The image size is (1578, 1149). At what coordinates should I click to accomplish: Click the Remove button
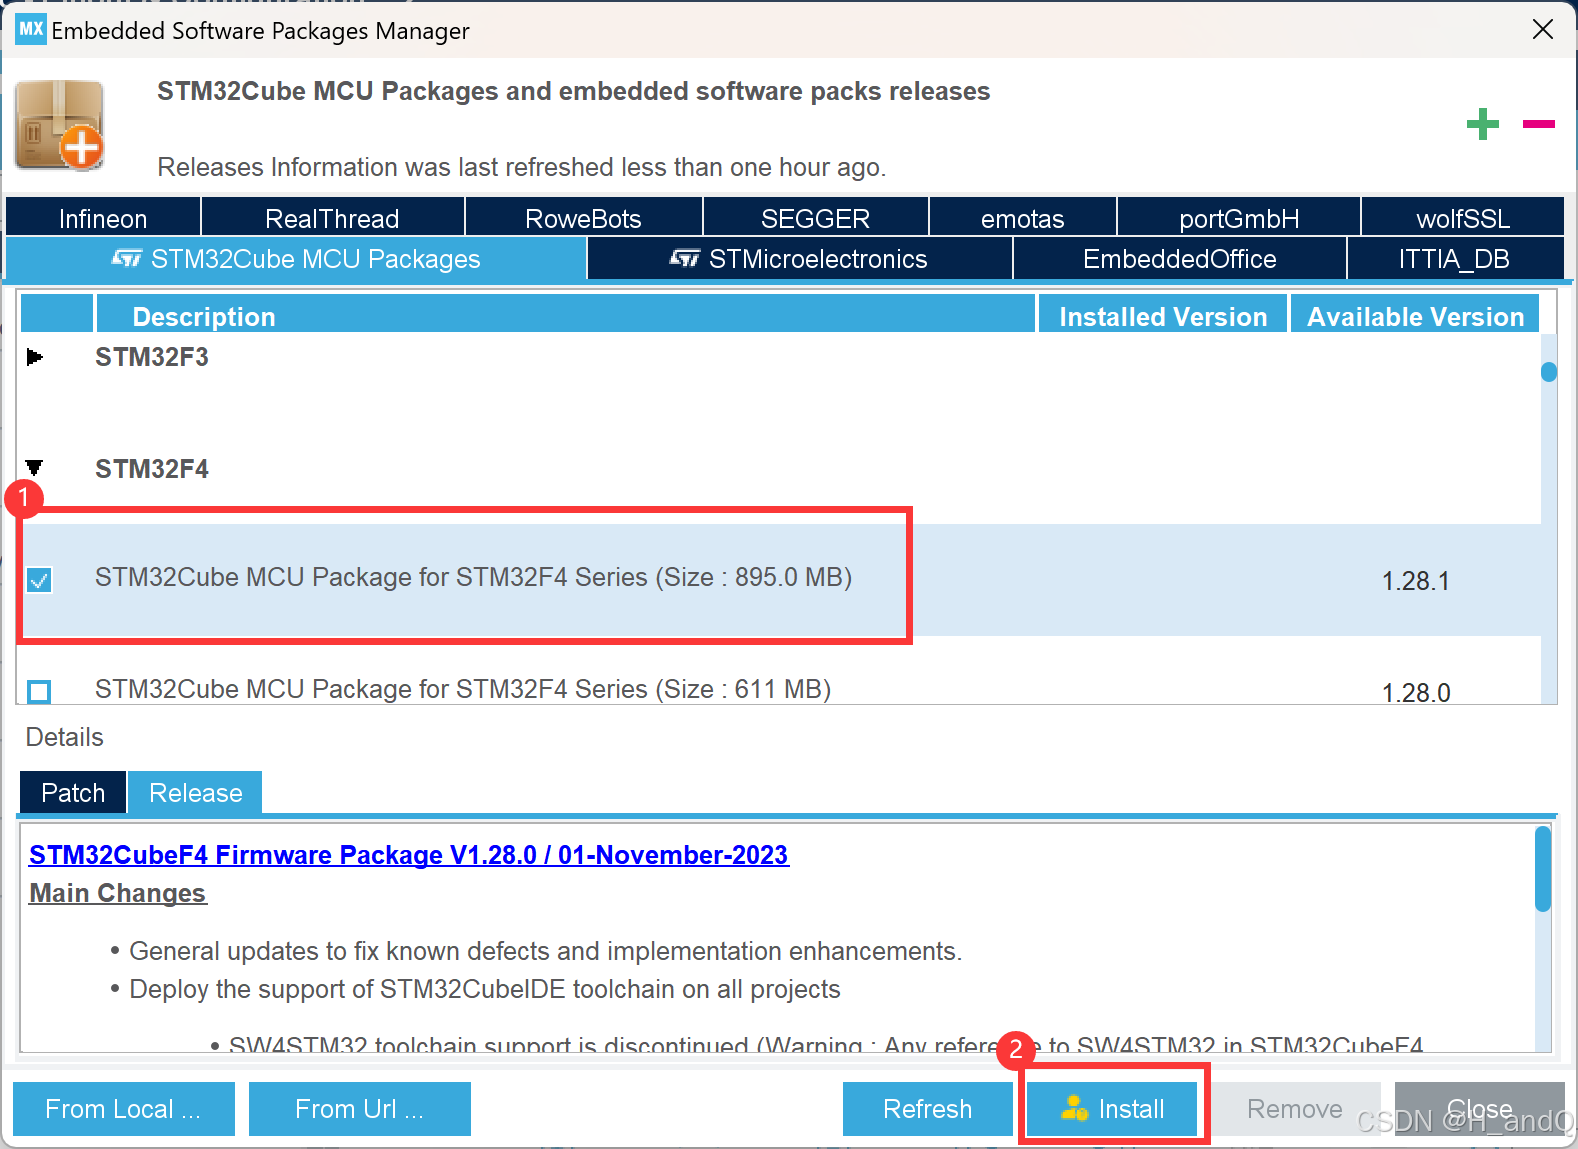point(1296,1109)
